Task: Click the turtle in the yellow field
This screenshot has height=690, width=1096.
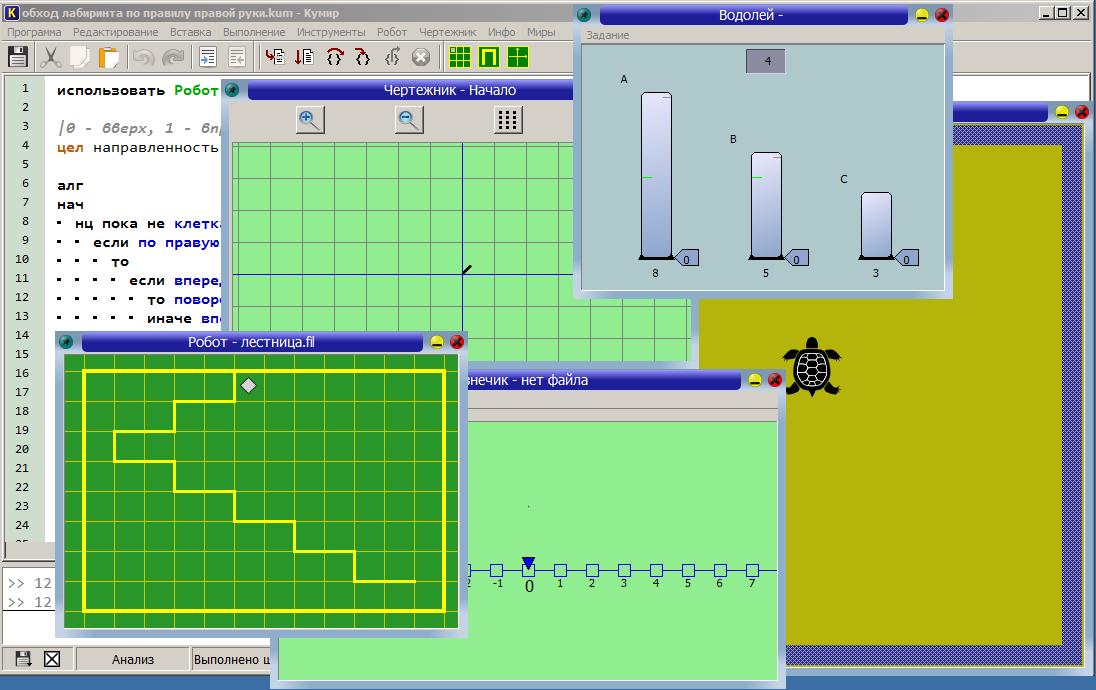Action: point(812,367)
